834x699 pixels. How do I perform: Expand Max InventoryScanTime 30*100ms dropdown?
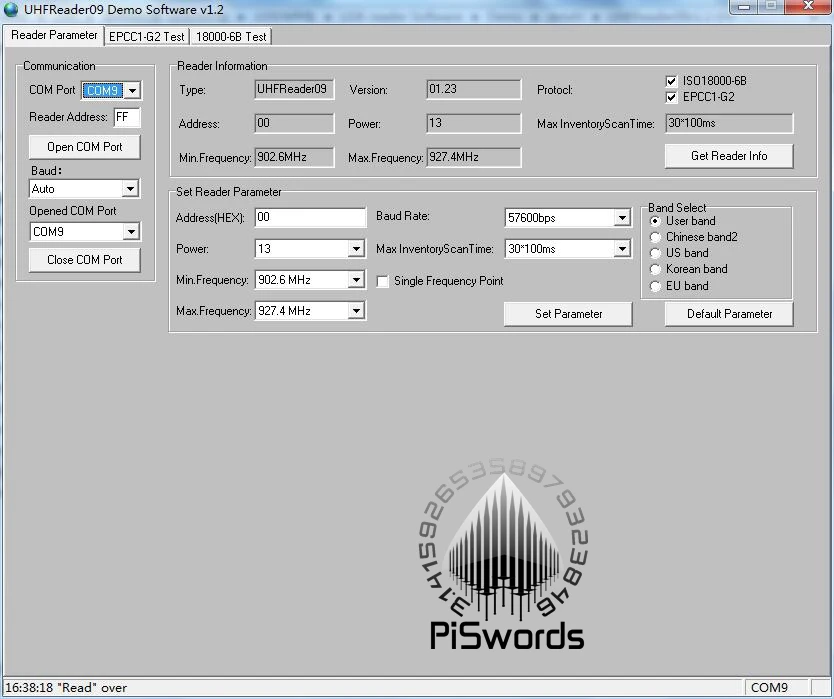pyautogui.click(x=622, y=248)
